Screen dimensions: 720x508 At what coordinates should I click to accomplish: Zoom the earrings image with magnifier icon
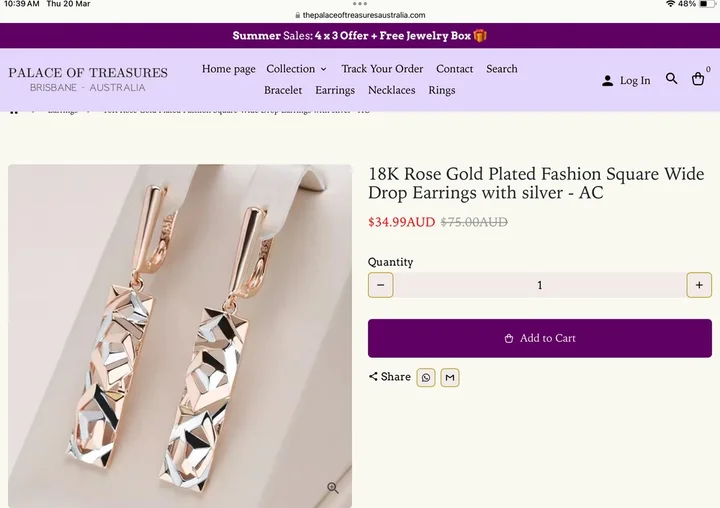tap(333, 488)
